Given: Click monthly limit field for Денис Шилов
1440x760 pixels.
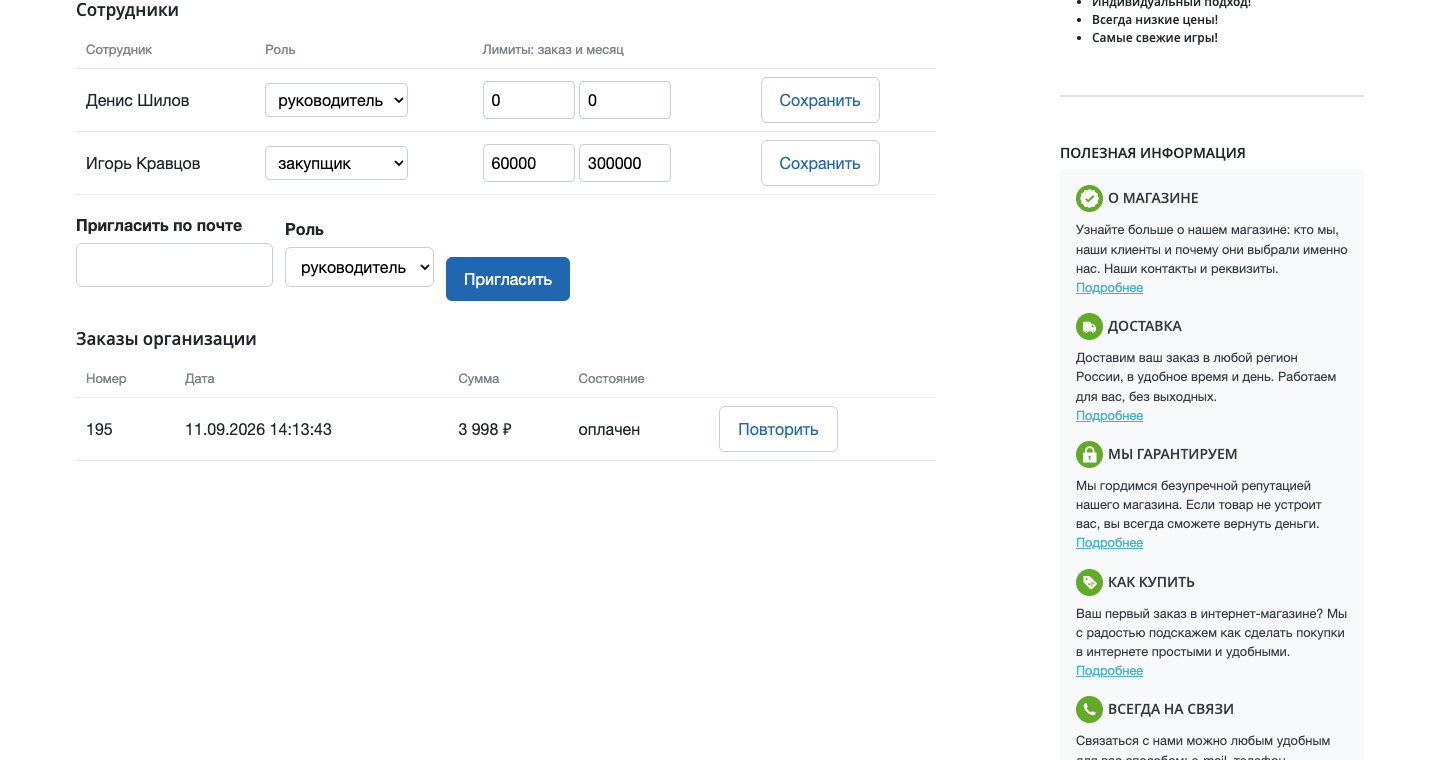Looking at the screenshot, I should (x=625, y=100).
